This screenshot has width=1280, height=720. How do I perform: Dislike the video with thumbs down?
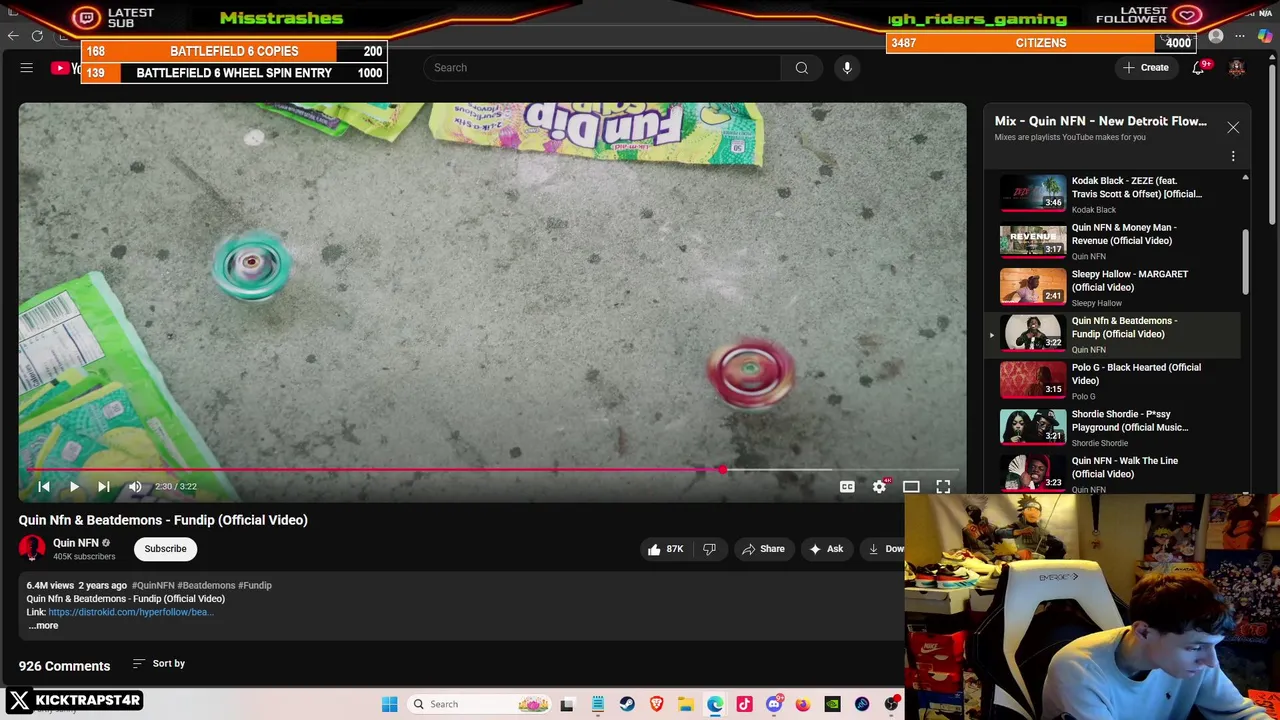[x=709, y=549]
